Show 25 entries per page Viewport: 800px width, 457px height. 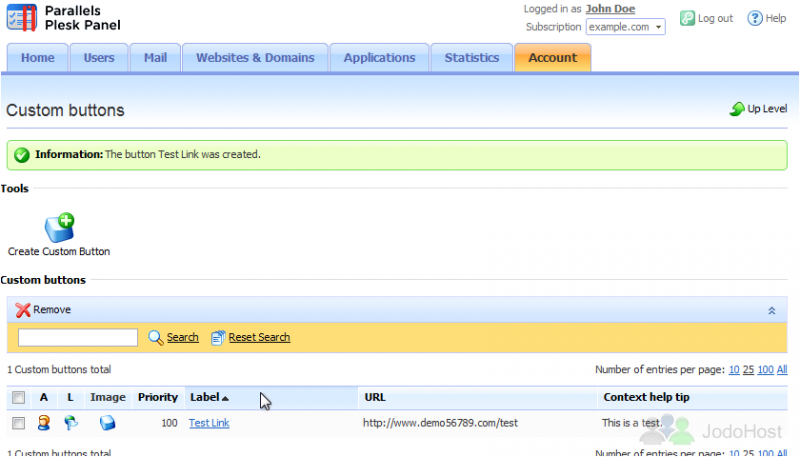pos(748,370)
